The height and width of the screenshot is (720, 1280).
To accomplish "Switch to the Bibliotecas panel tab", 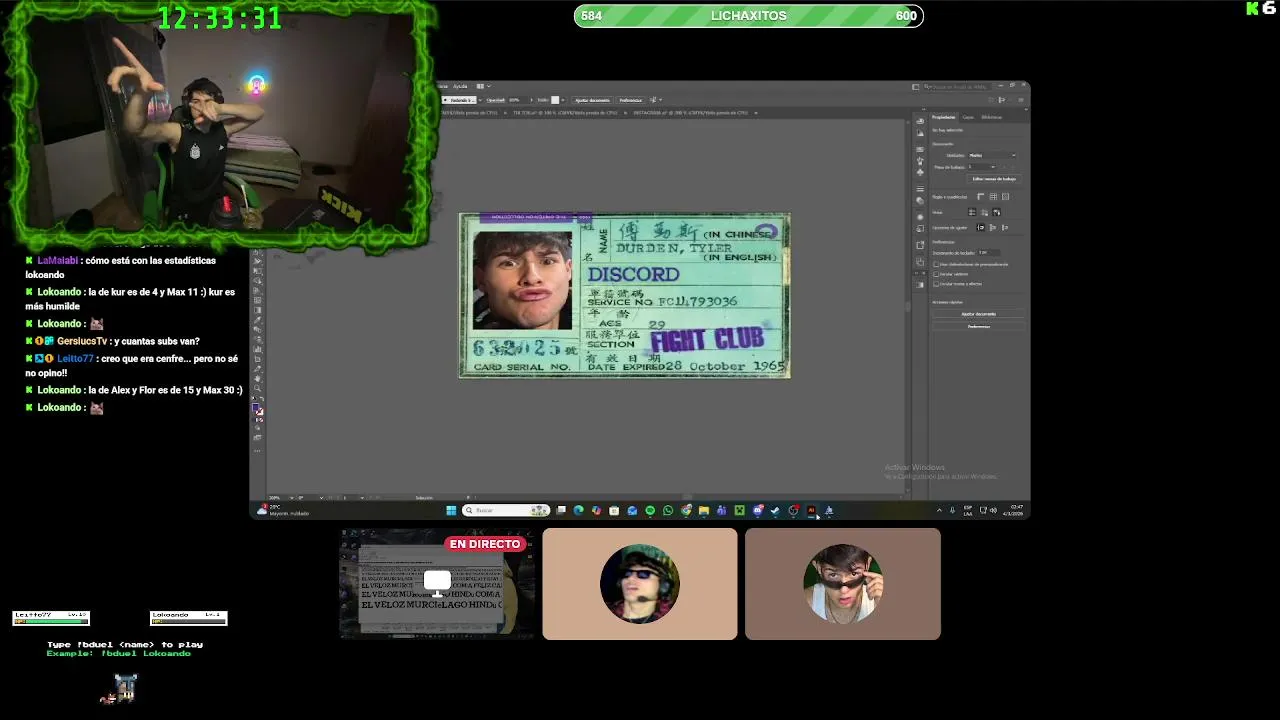I will [991, 117].
